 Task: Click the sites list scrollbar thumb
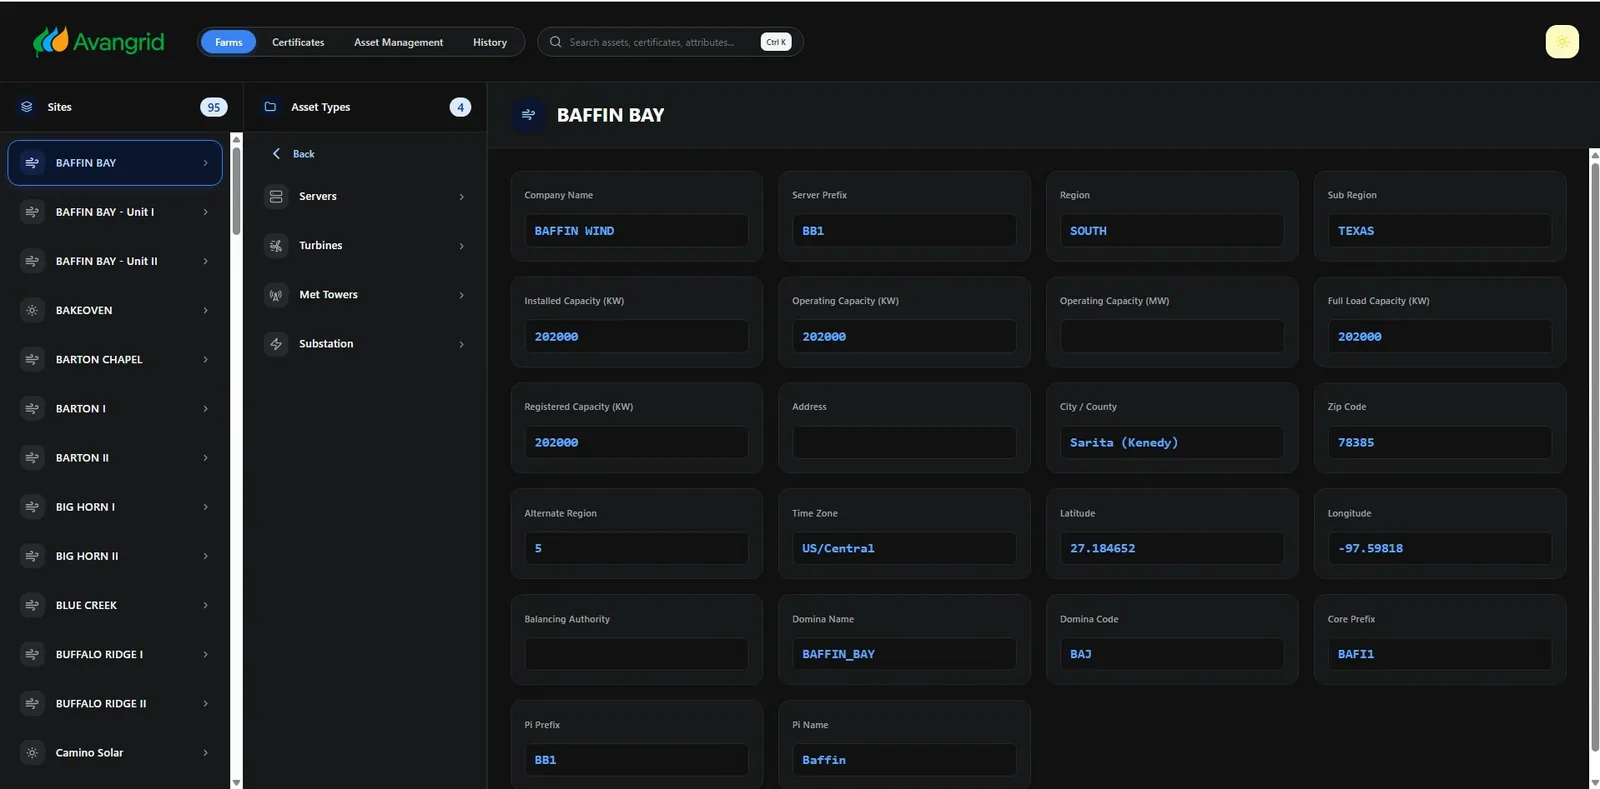236,190
